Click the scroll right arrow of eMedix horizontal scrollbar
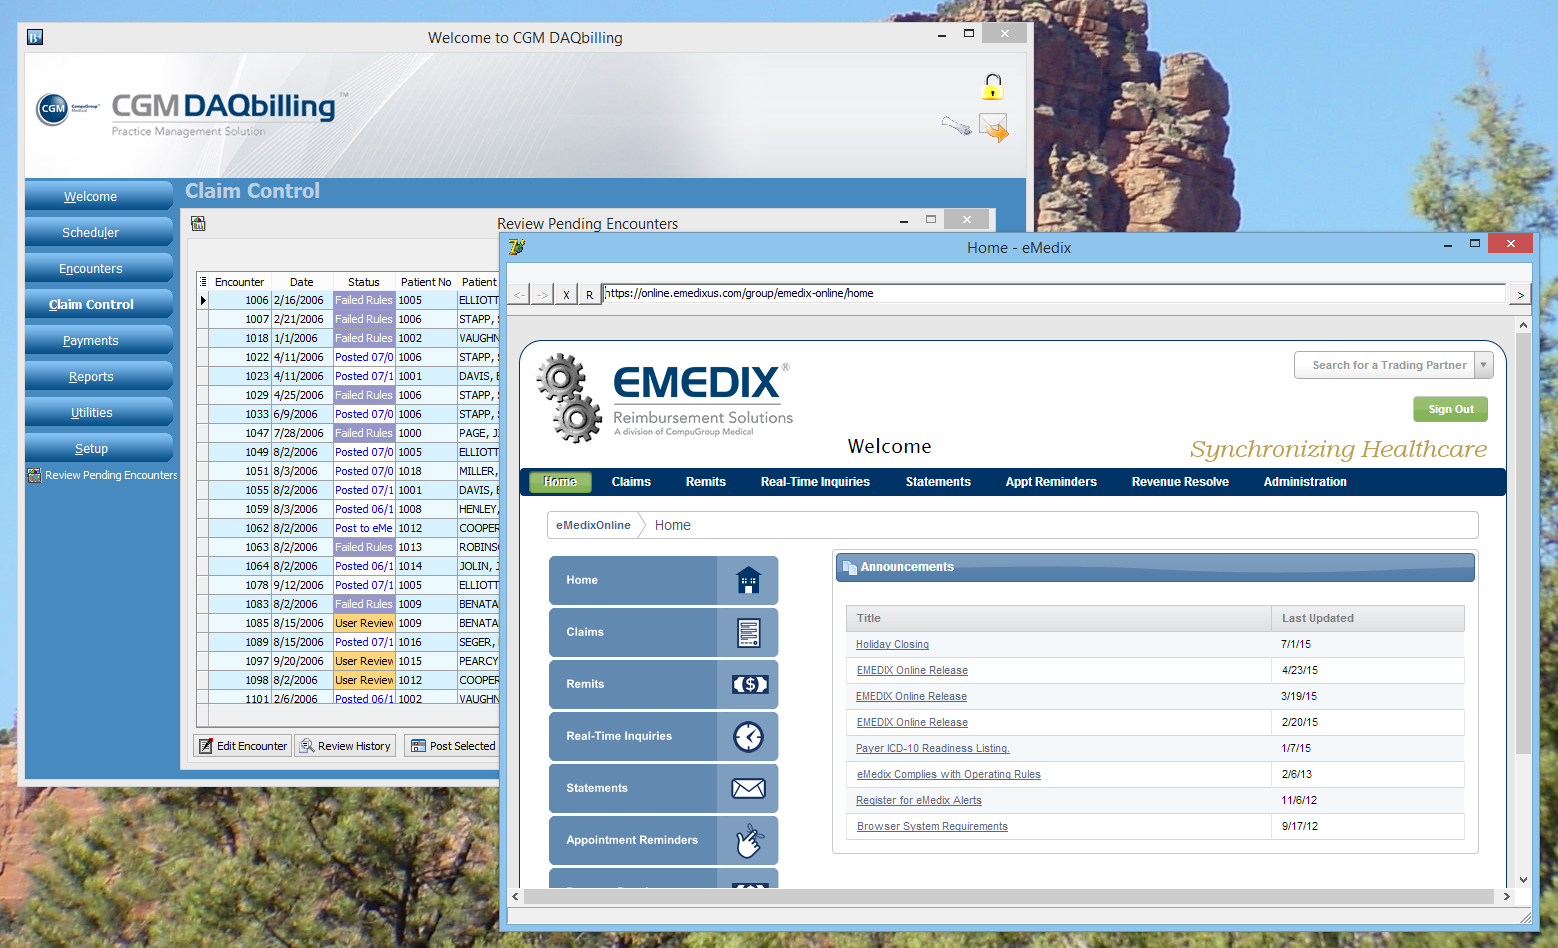 [x=1507, y=897]
